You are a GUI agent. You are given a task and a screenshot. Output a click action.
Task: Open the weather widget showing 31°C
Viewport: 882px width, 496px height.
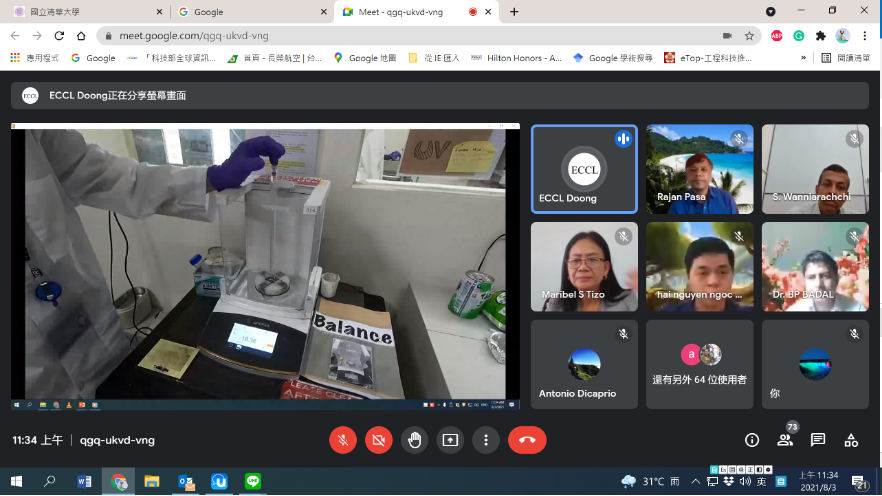tap(651, 481)
